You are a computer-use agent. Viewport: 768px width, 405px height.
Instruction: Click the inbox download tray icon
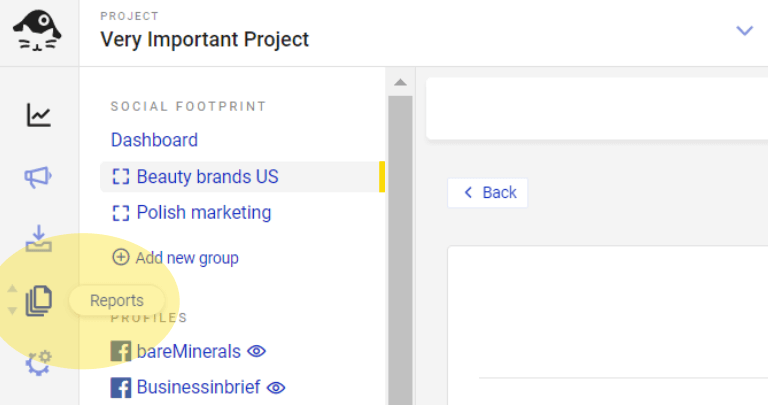[39, 238]
